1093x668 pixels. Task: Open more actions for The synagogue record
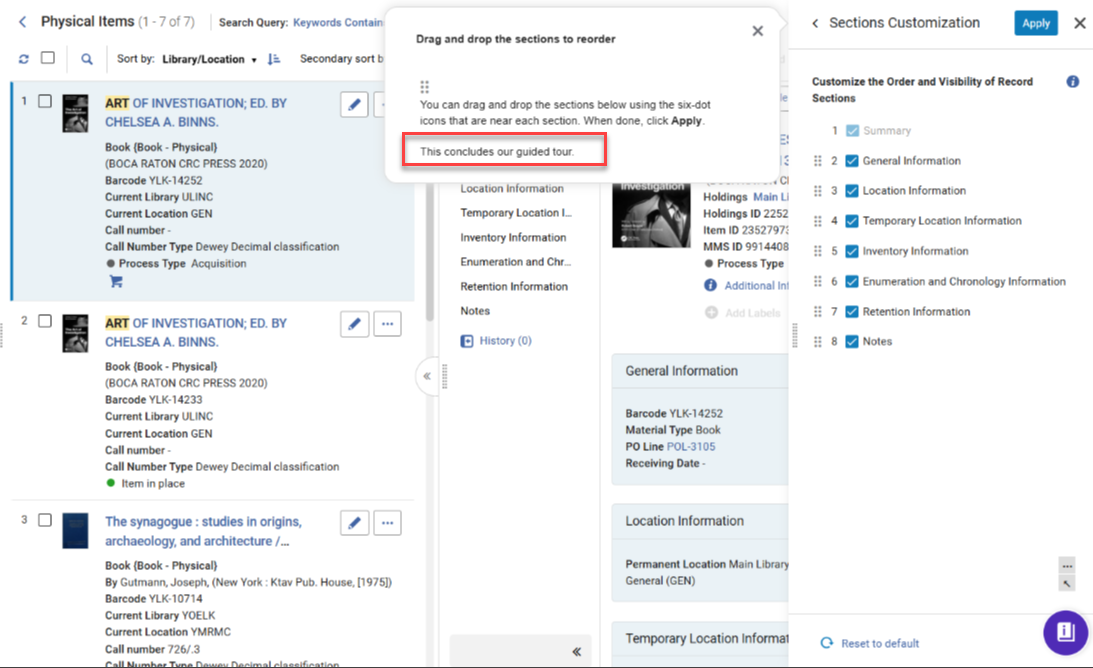388,523
